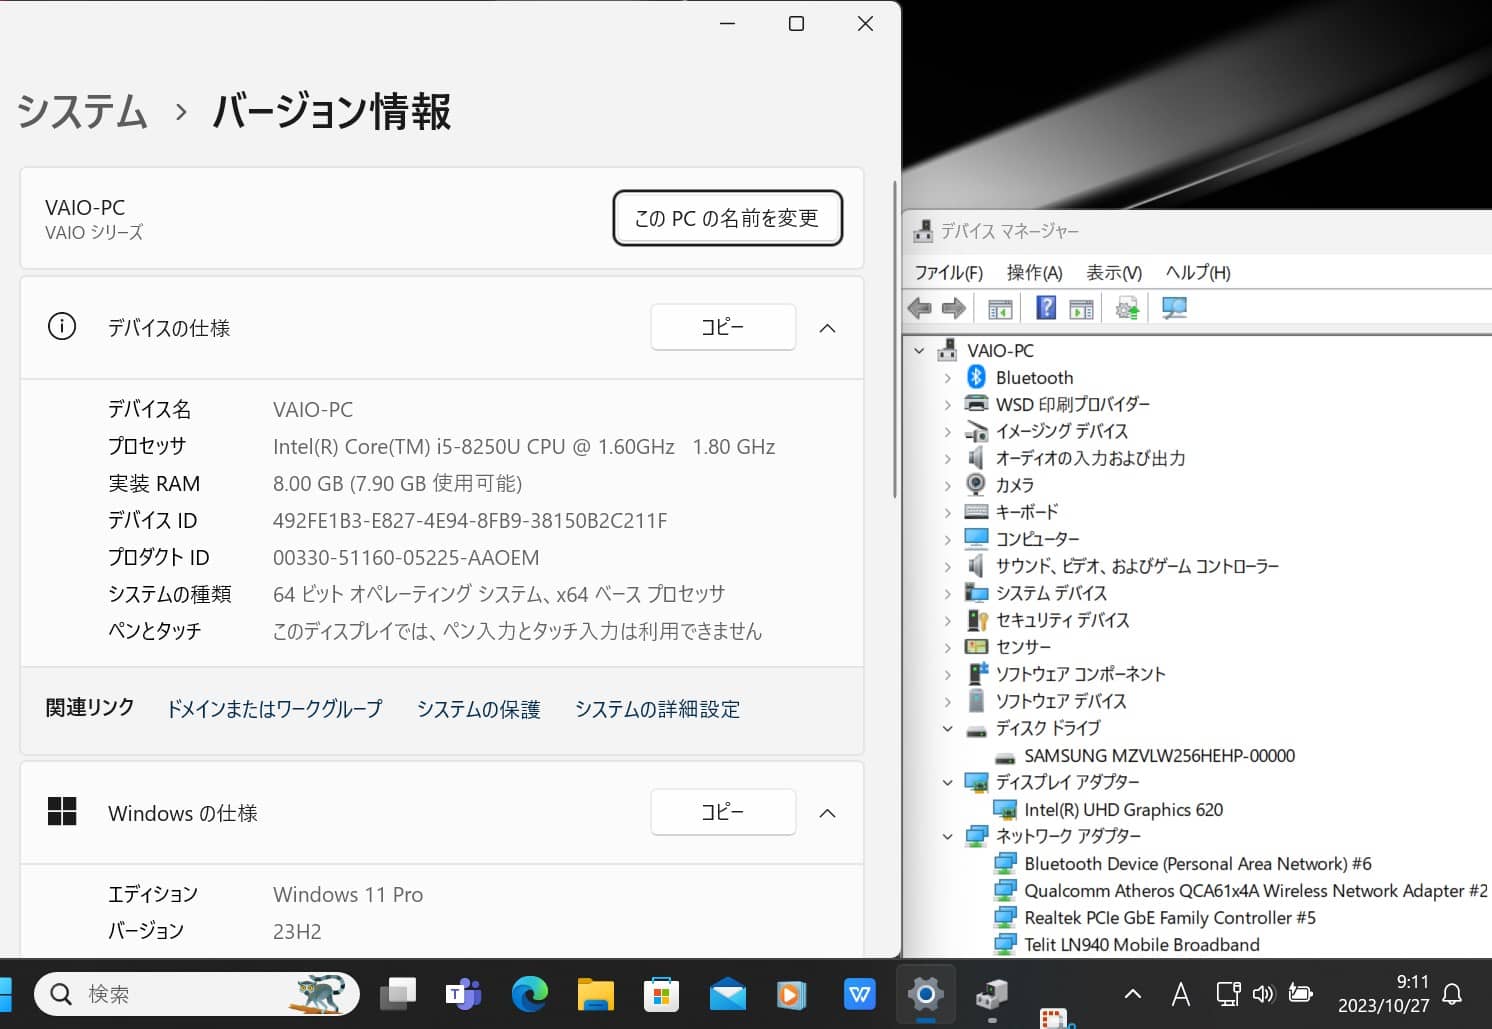Select Bluetooth Device (Personal Area Network) #6
Viewport: 1492px width, 1029px height.
1197,864
